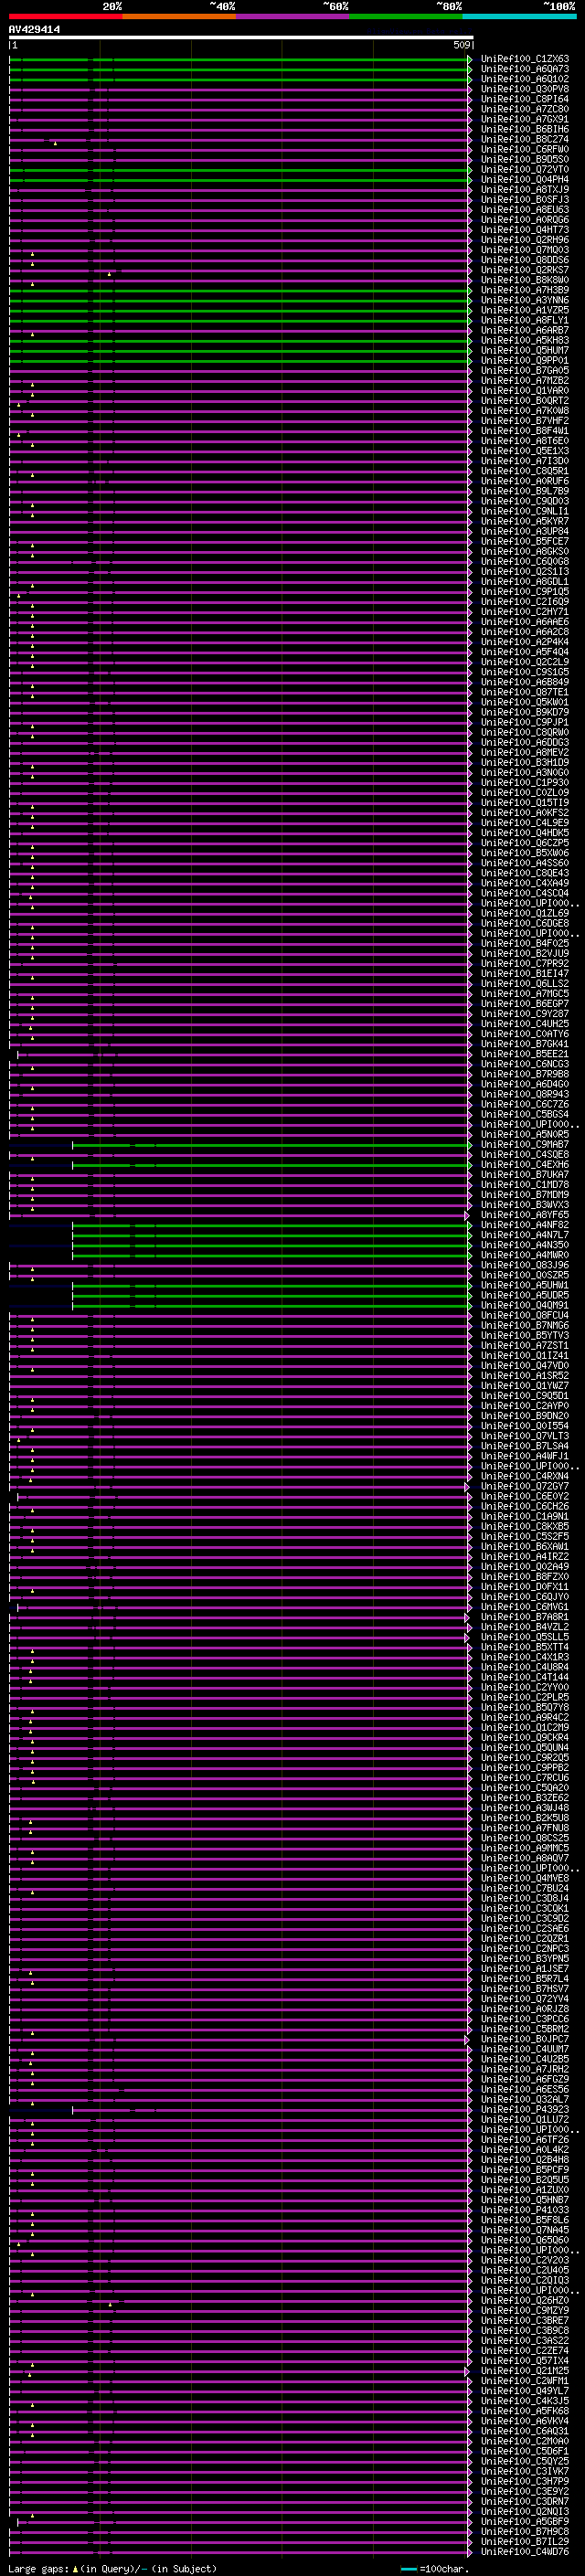
Task: Click the orange ~40% identity legend bar
Action: [179, 16]
